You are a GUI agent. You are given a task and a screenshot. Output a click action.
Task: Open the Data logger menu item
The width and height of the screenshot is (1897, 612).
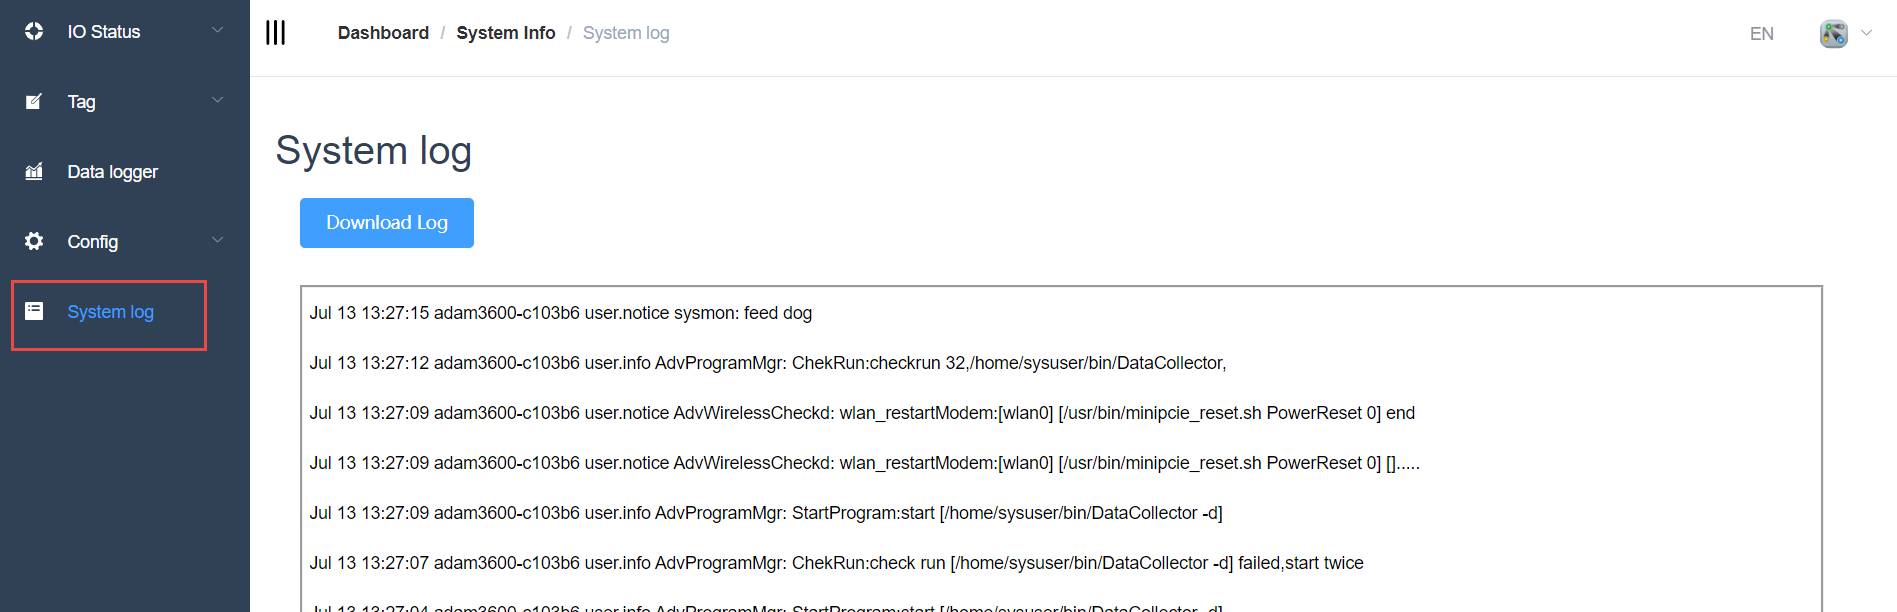112,172
